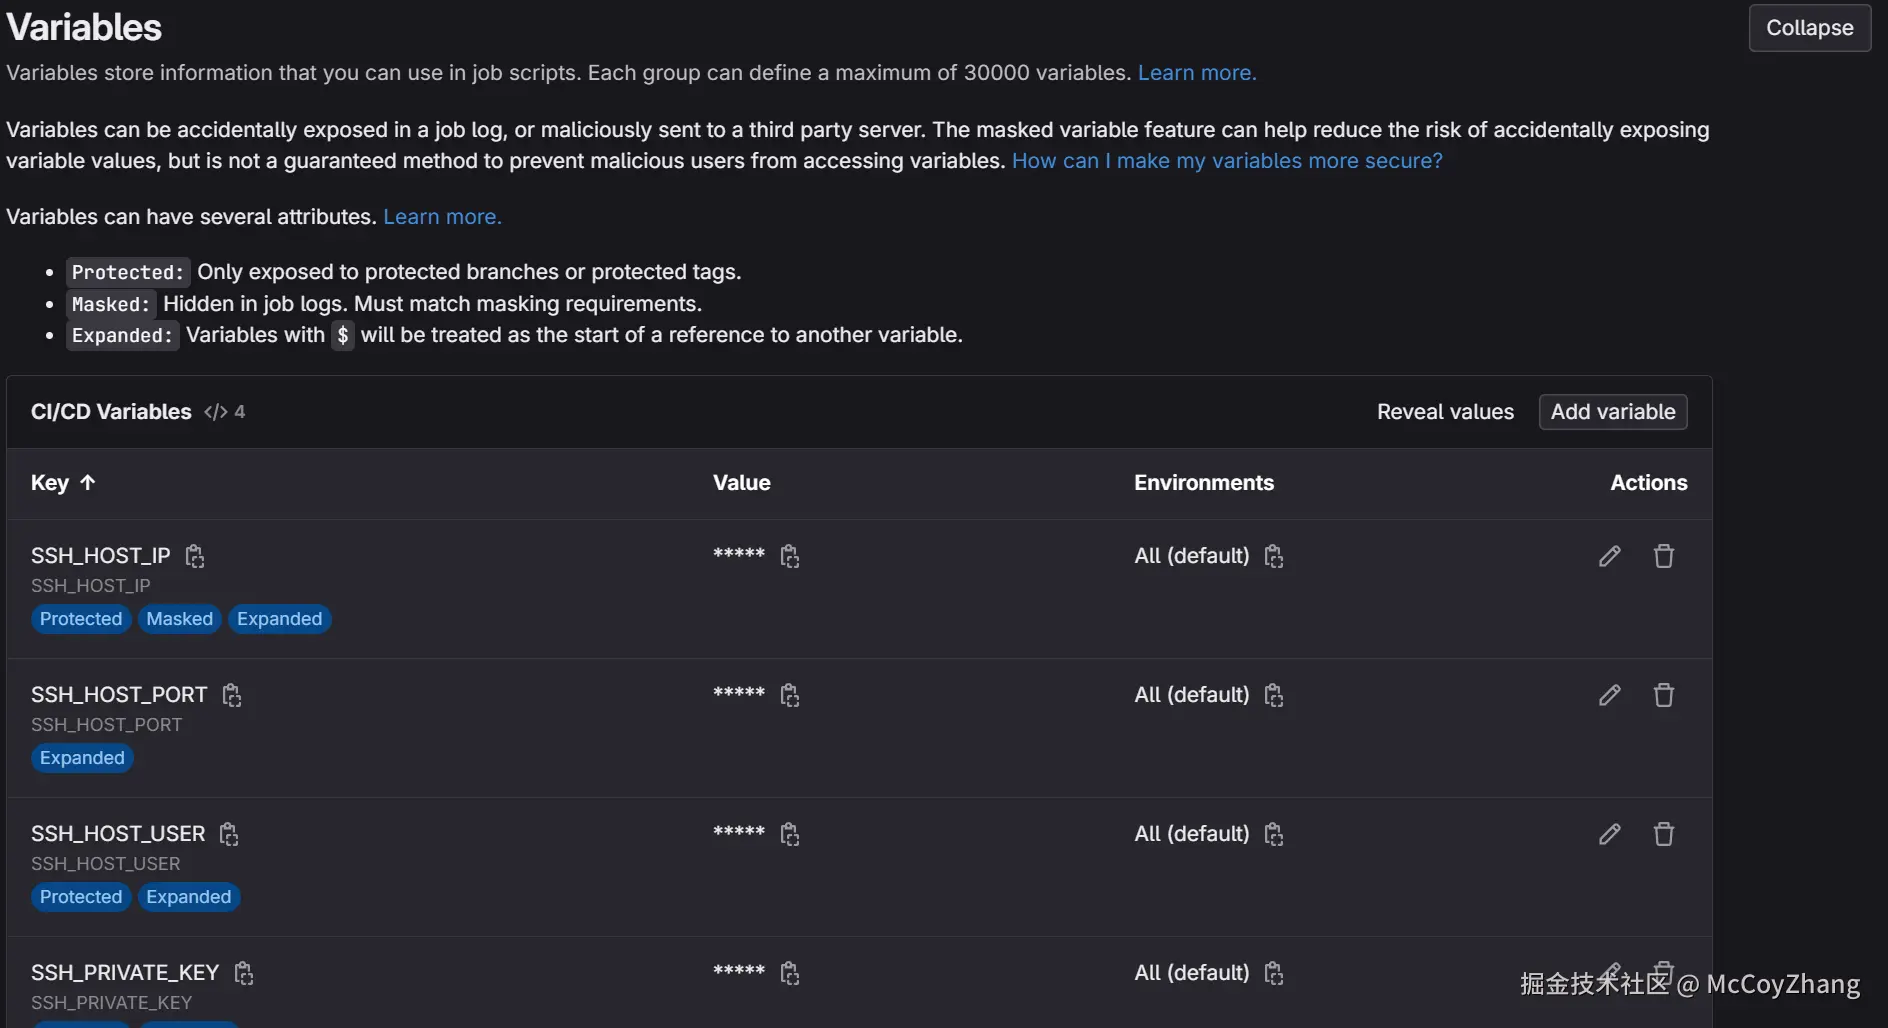The image size is (1888, 1028).
Task: Open the variables security help link
Action: pyautogui.click(x=1227, y=161)
